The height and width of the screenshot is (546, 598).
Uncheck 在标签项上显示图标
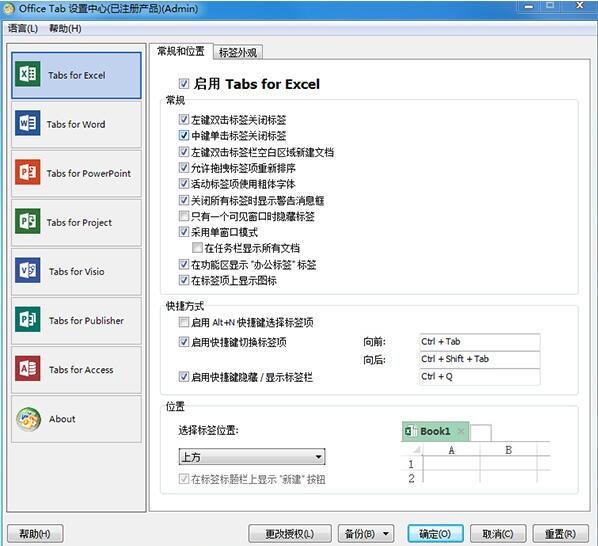coord(184,280)
